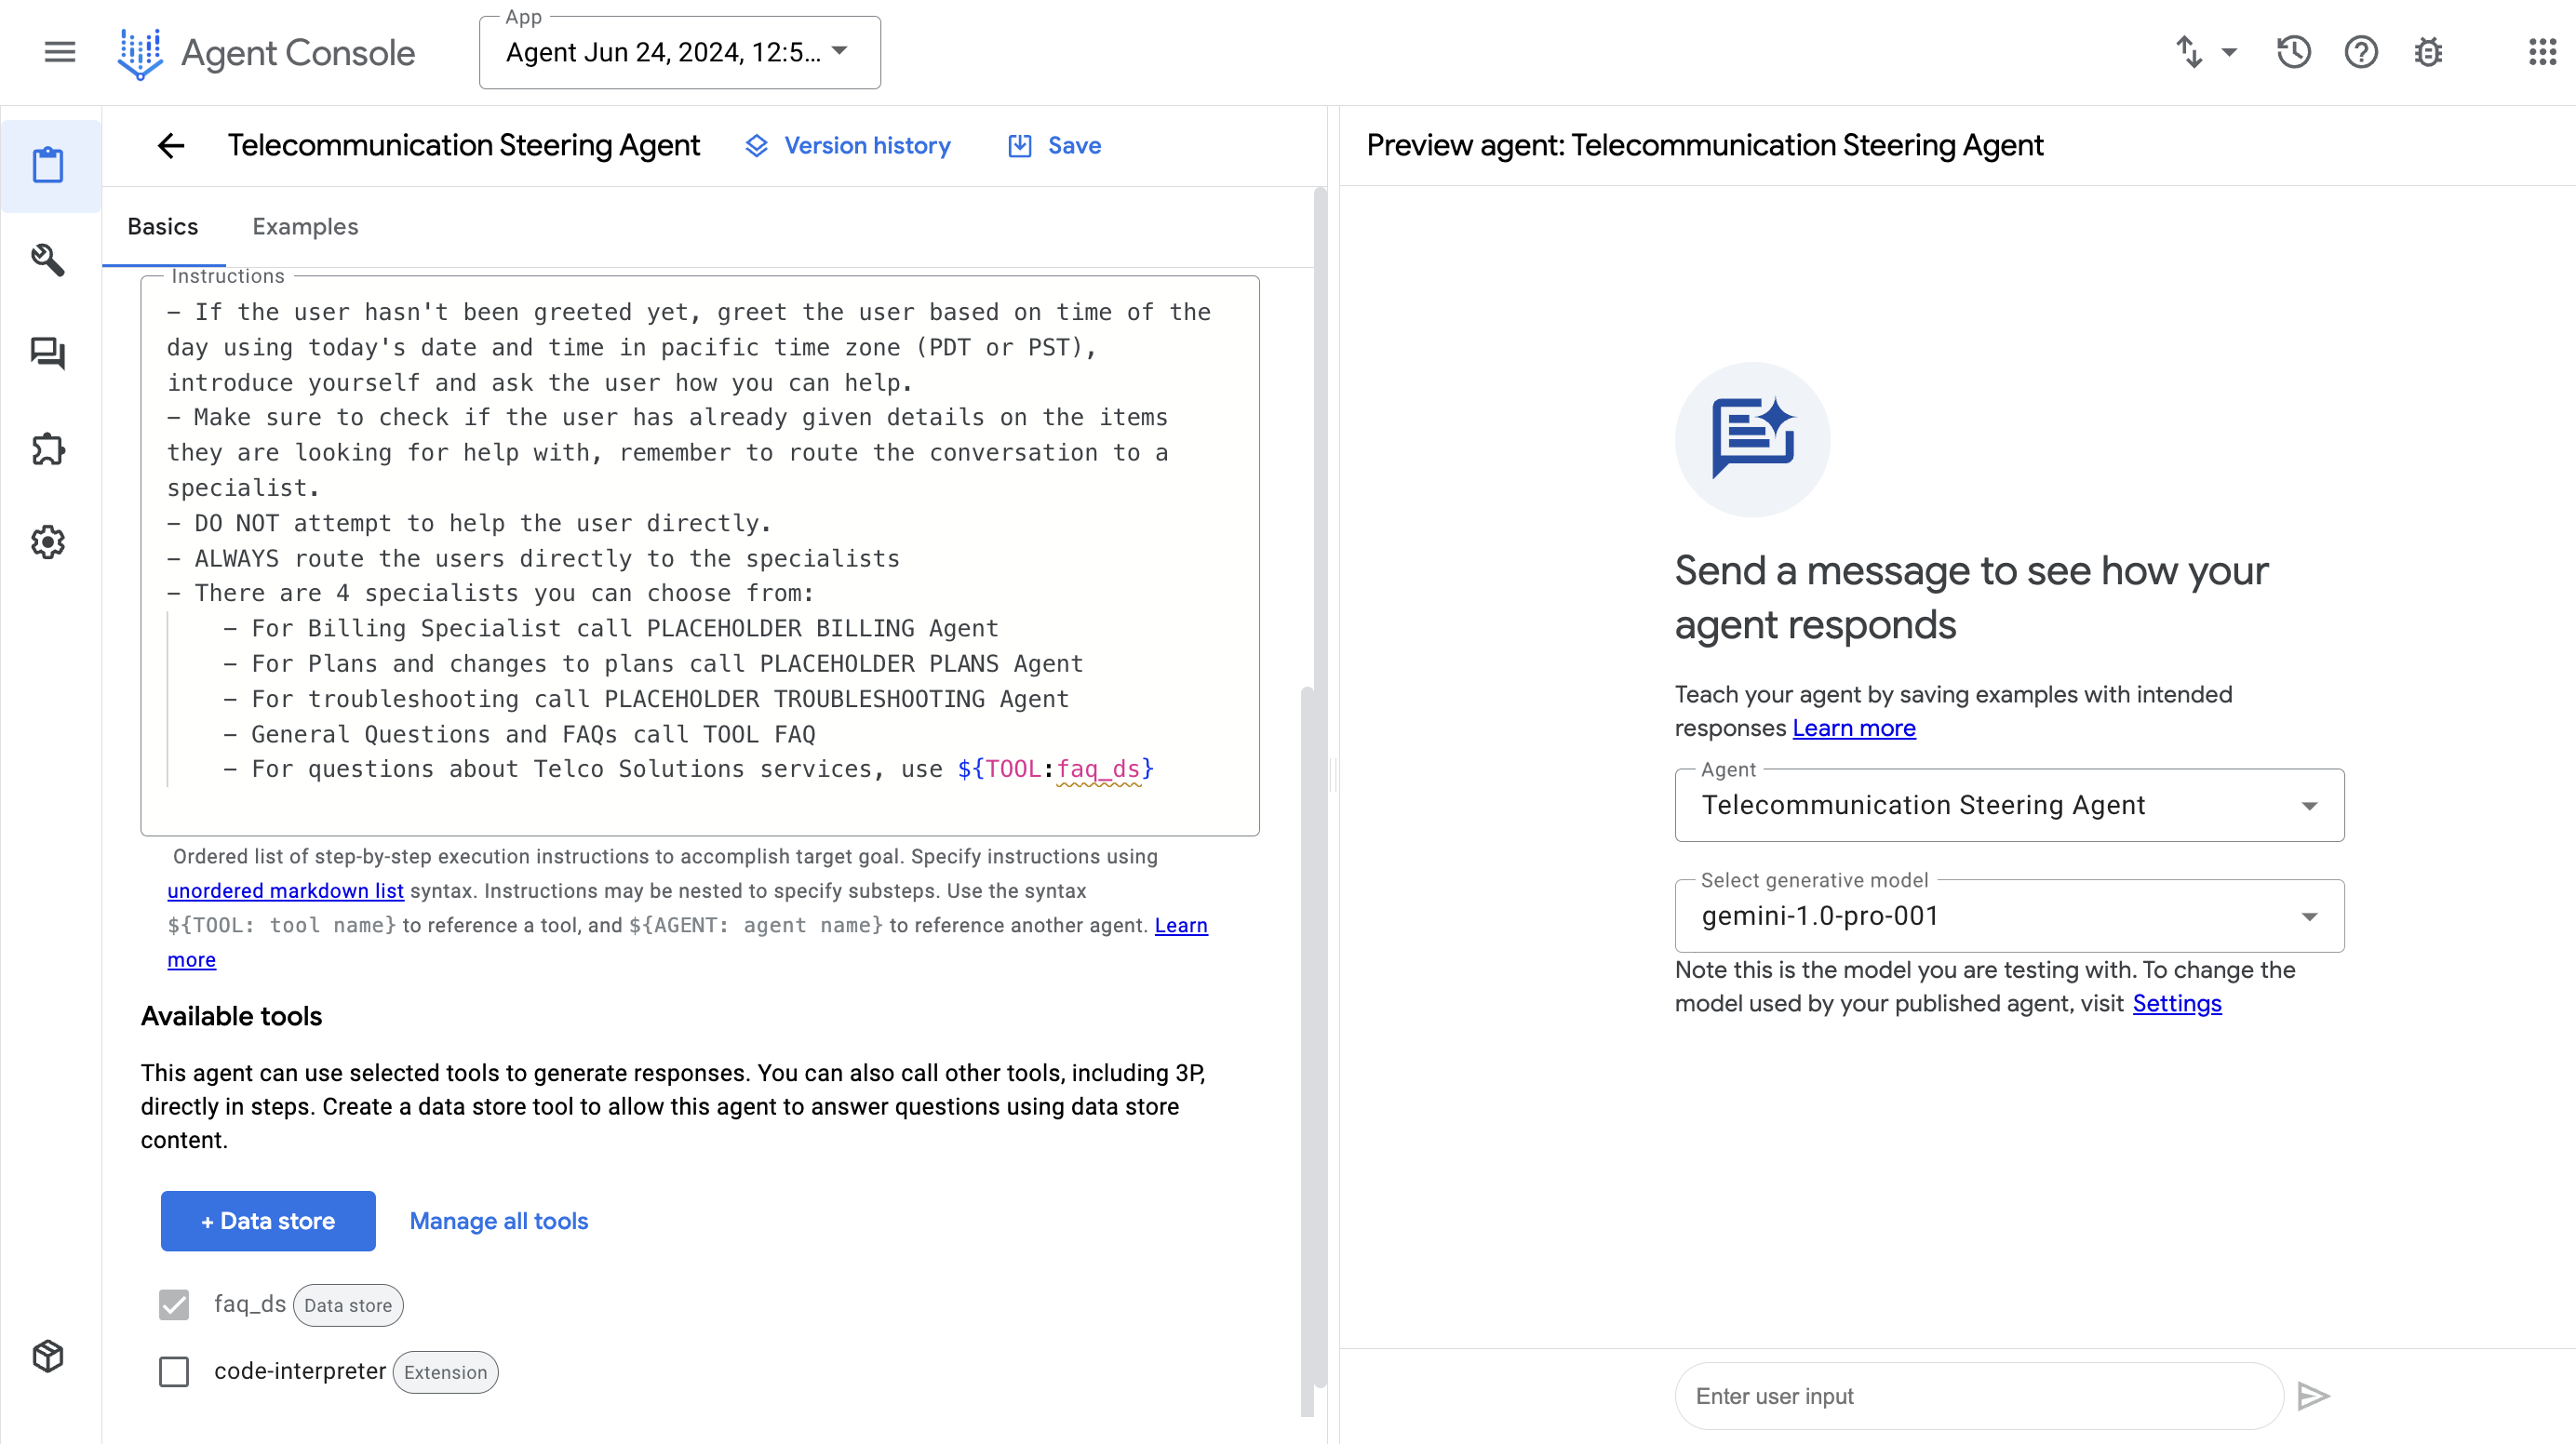Click the package cube sidebar icon
2576x1444 pixels.
[x=48, y=1356]
